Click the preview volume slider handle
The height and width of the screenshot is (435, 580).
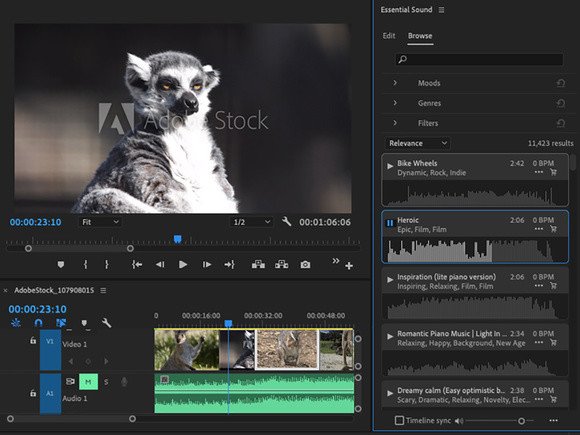pos(521,421)
